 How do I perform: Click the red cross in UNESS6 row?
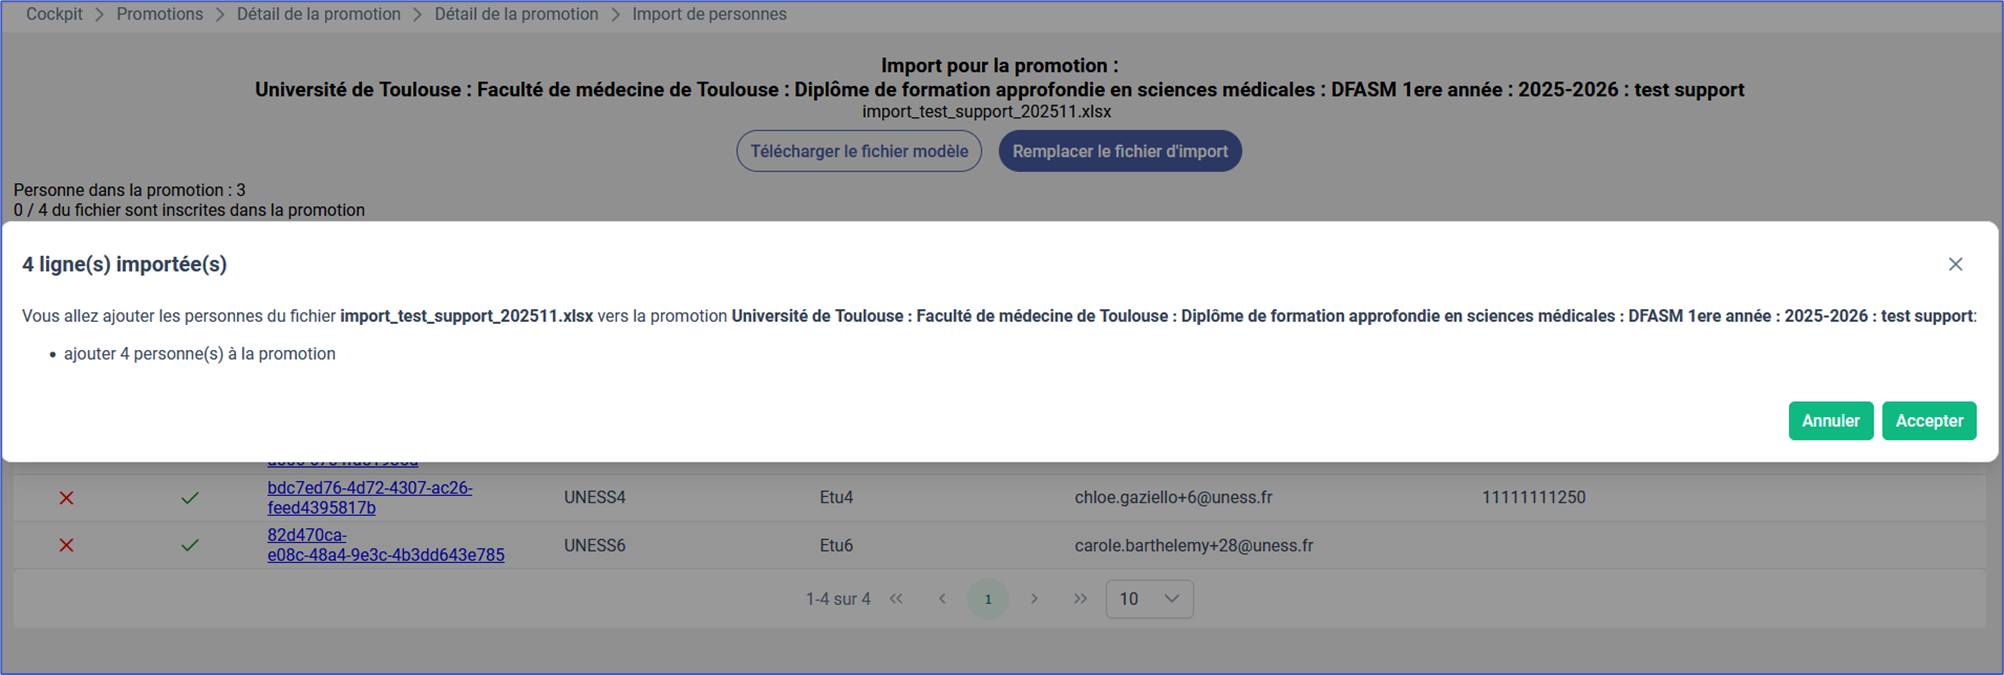click(66, 546)
